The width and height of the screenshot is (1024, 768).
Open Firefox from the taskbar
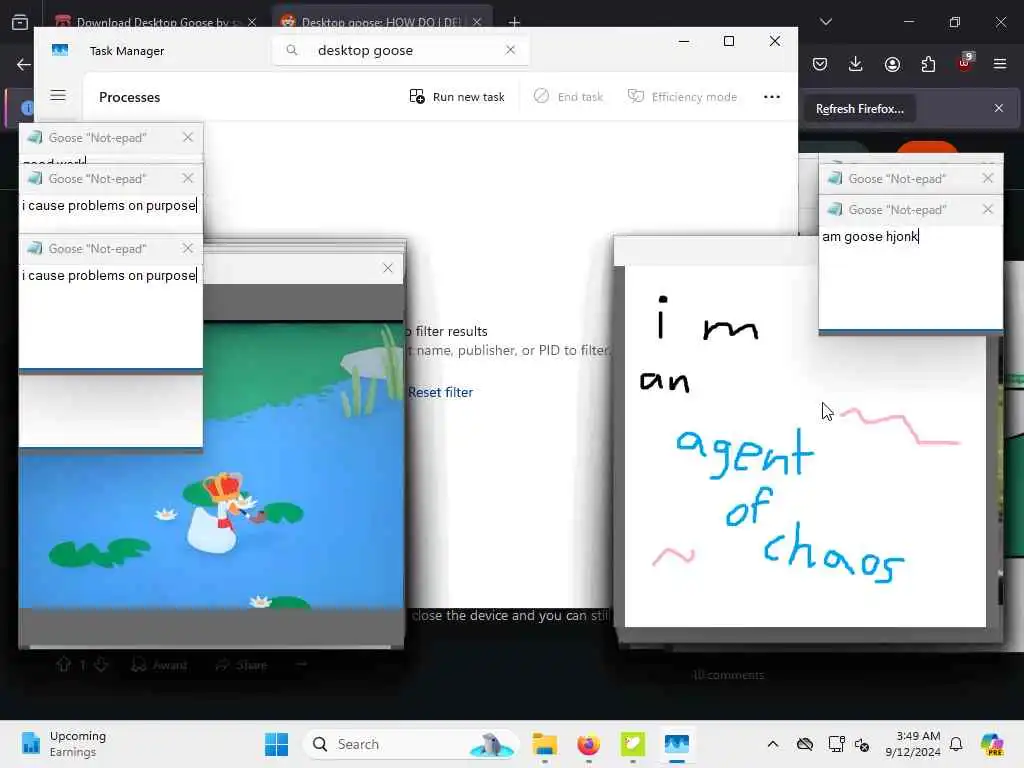[x=588, y=744]
